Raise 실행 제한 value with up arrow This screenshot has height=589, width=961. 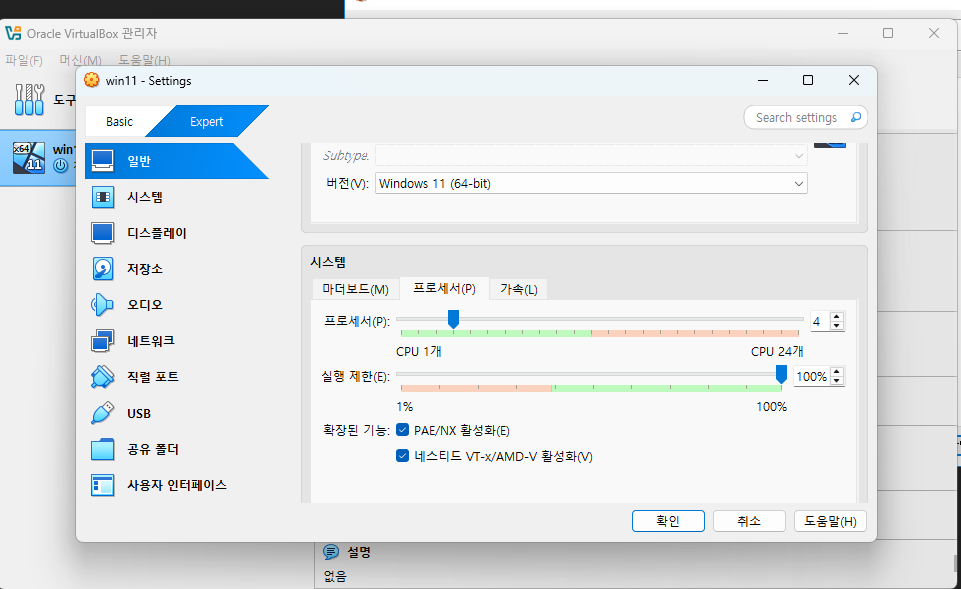837,372
